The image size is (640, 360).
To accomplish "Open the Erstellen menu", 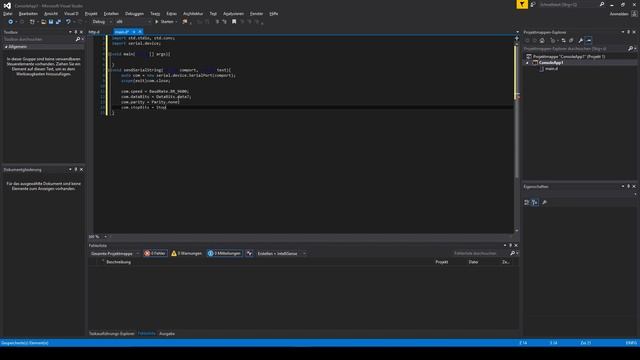I will click(x=111, y=13).
